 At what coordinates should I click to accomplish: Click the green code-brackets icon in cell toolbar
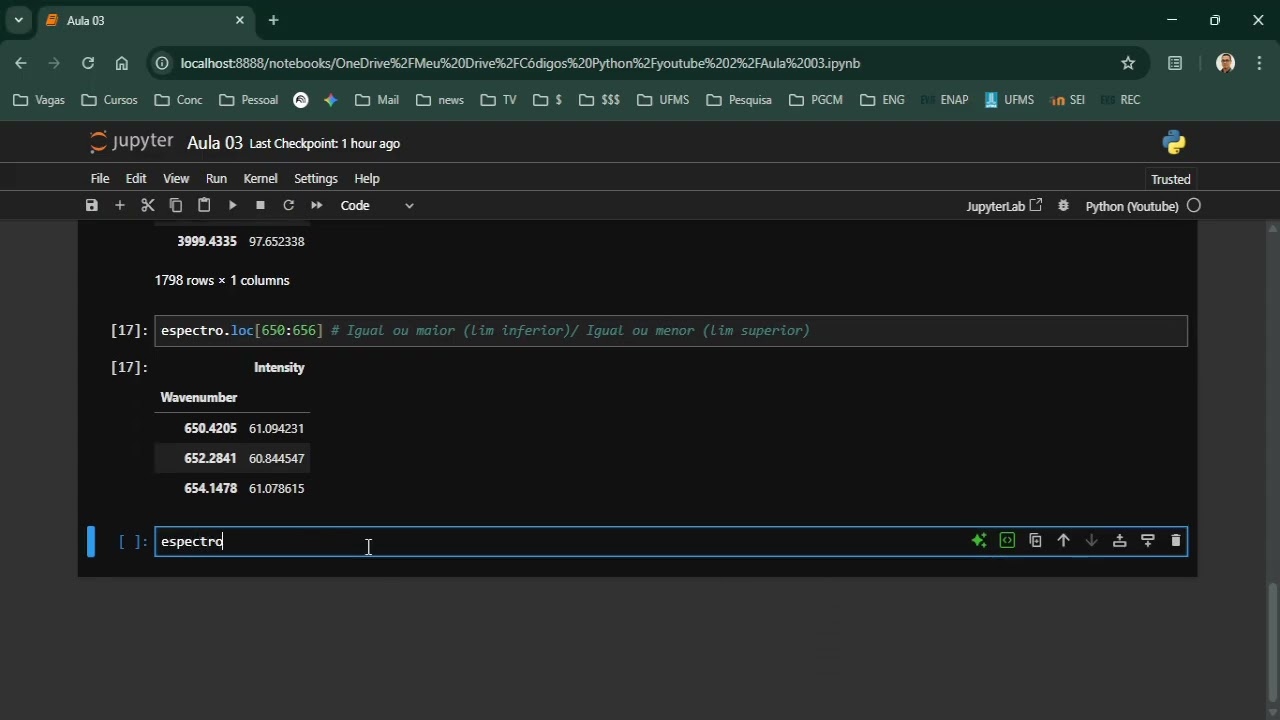(1007, 541)
